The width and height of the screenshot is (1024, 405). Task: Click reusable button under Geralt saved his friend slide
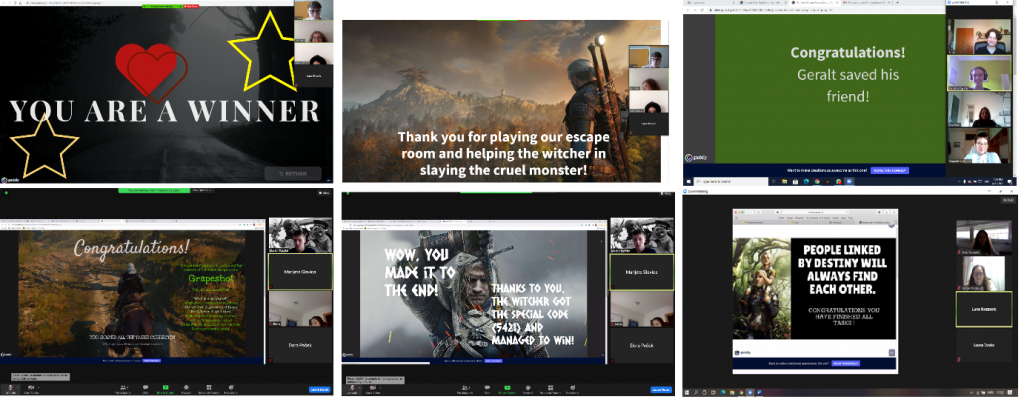(889, 170)
